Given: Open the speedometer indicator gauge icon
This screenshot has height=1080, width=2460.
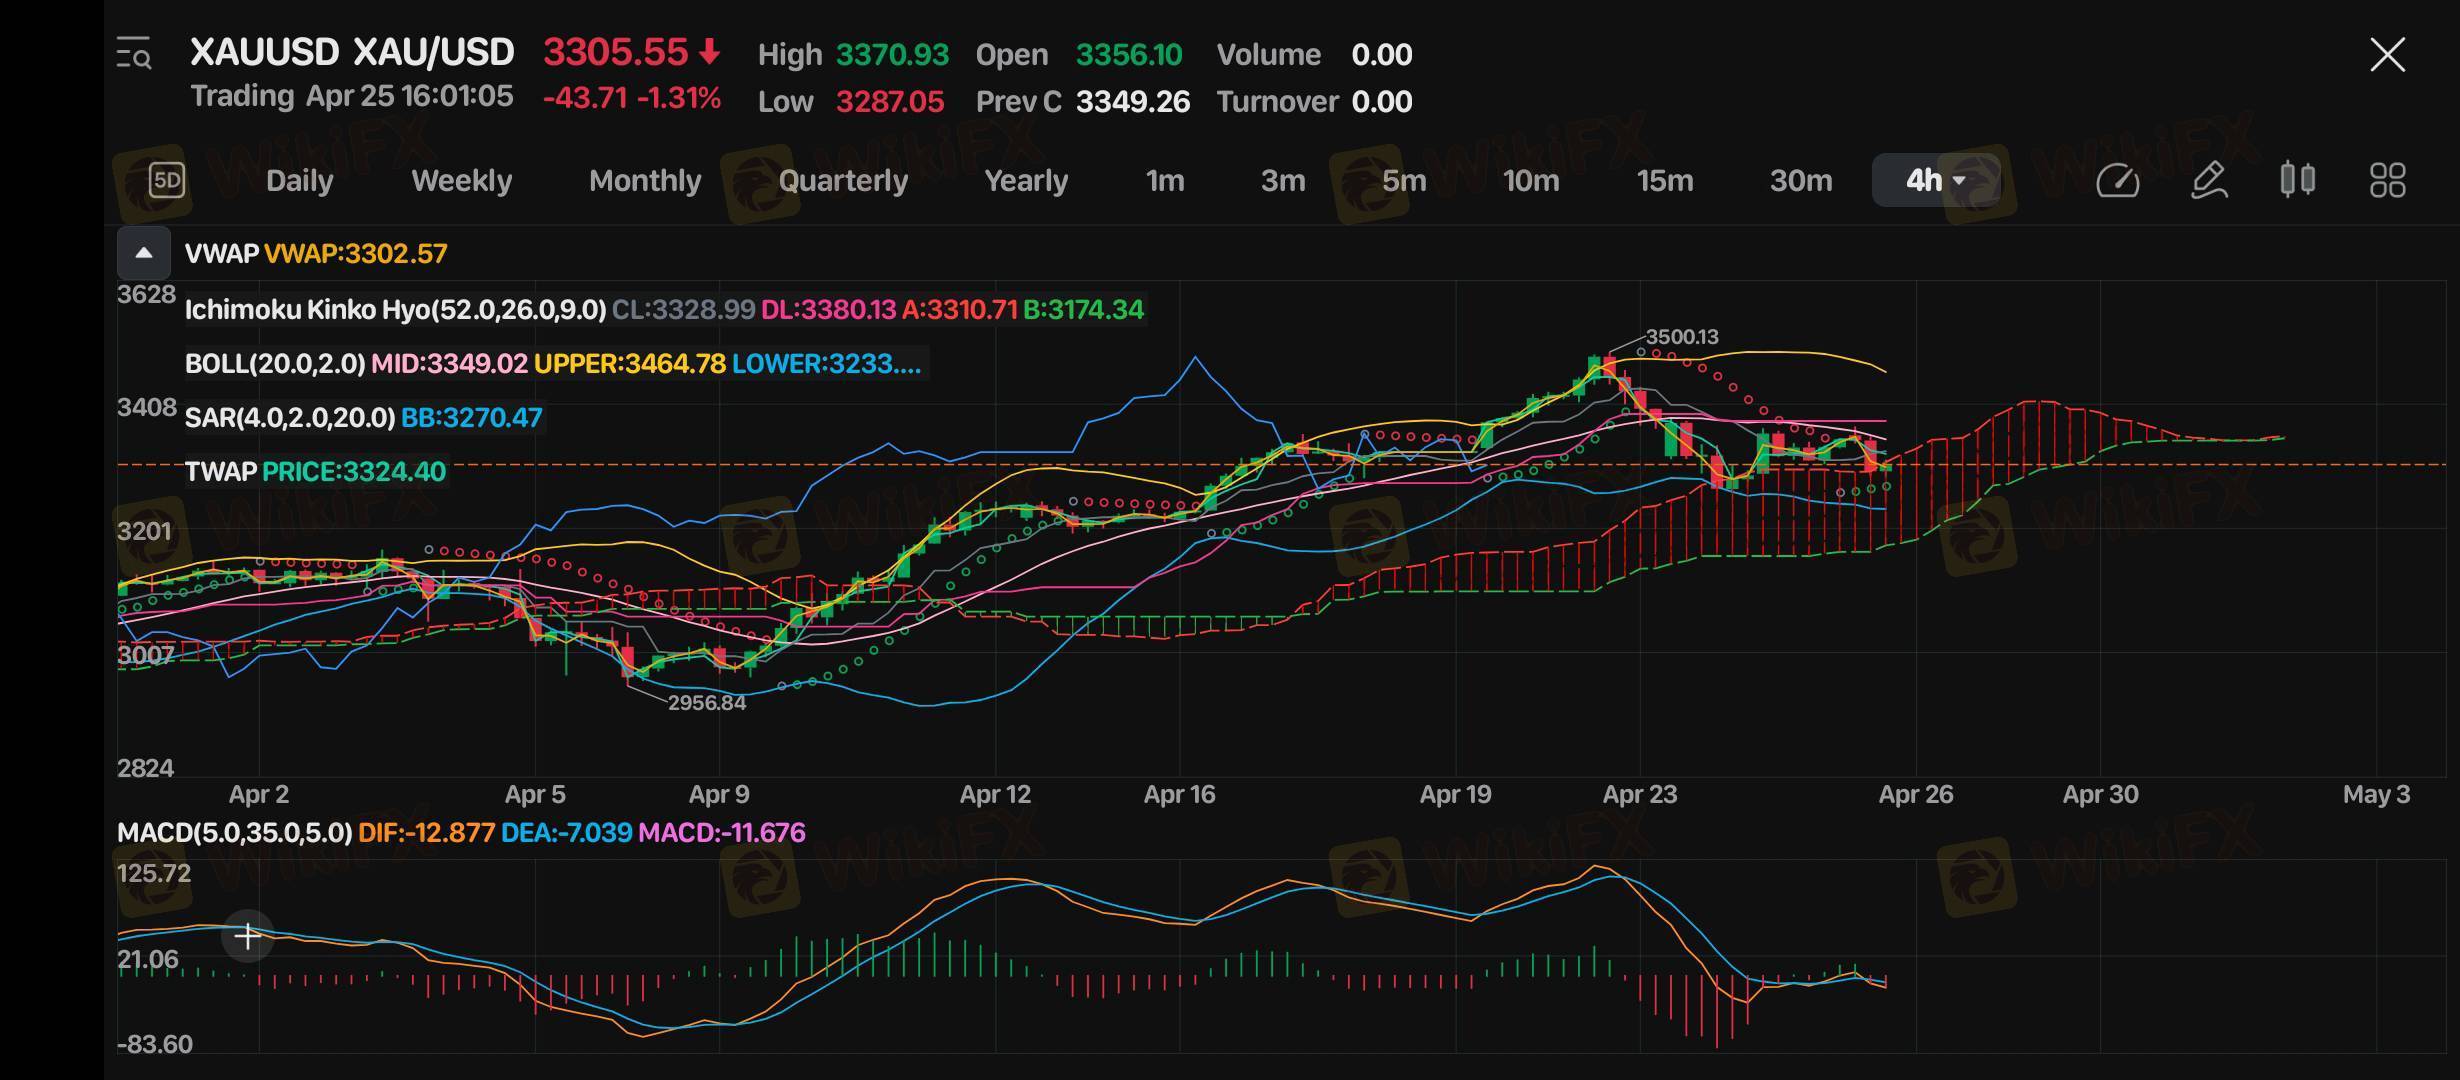Looking at the screenshot, I should click(x=2117, y=180).
